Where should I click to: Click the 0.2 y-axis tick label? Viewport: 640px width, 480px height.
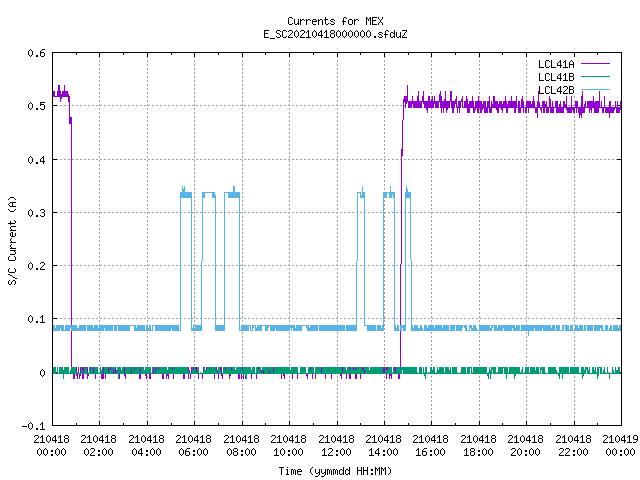(36, 266)
